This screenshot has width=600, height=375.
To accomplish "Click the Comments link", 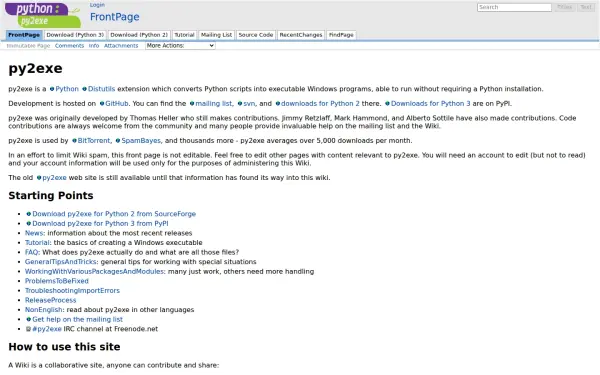I will (x=69, y=46).
